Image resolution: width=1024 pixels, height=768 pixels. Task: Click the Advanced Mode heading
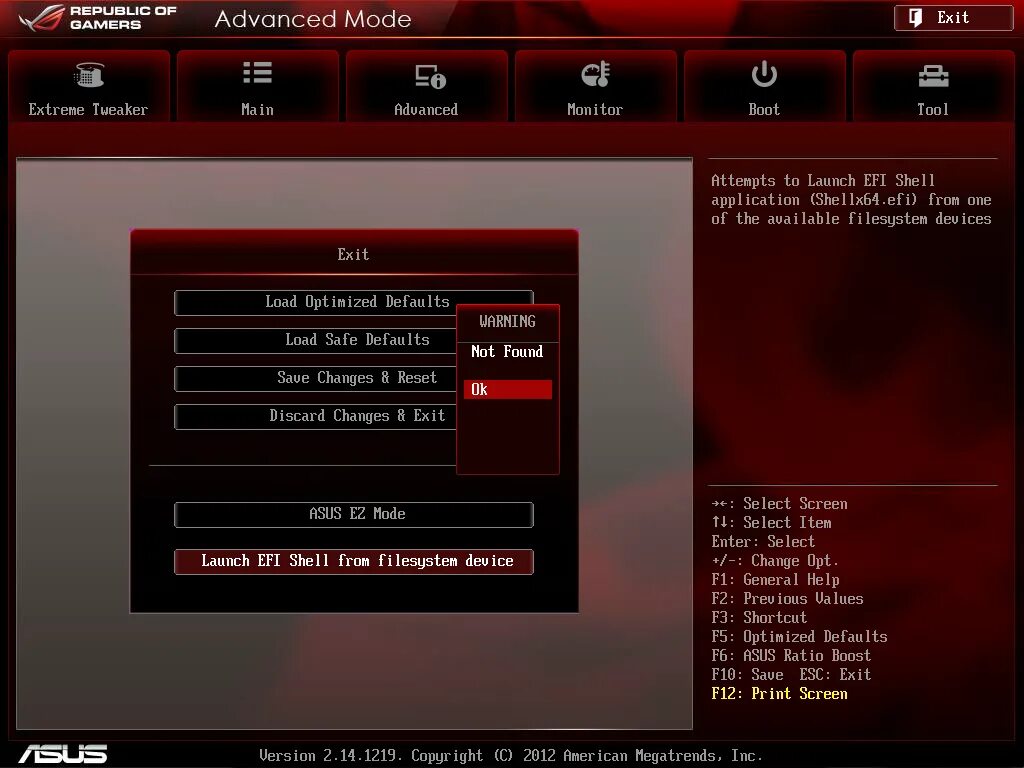[x=313, y=19]
